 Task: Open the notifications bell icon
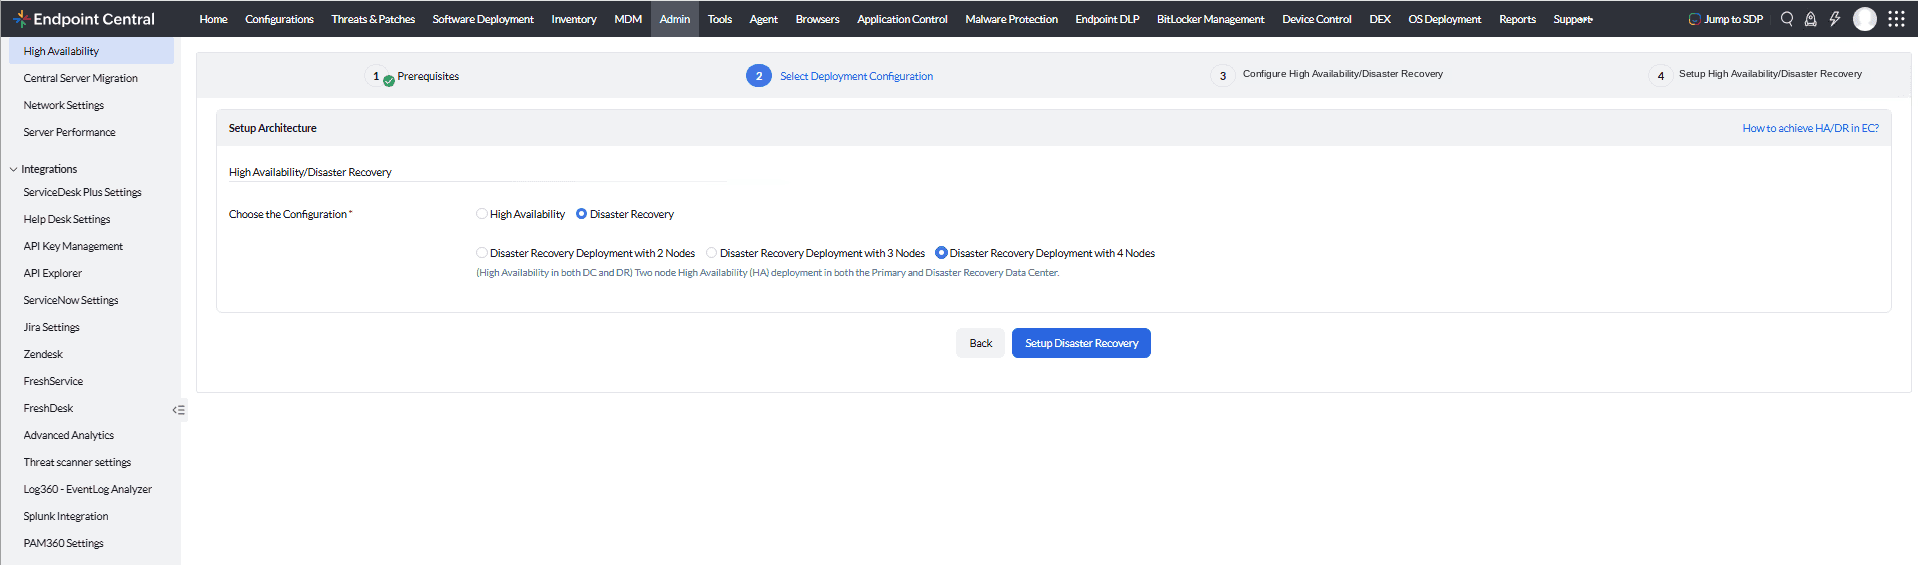point(1810,19)
